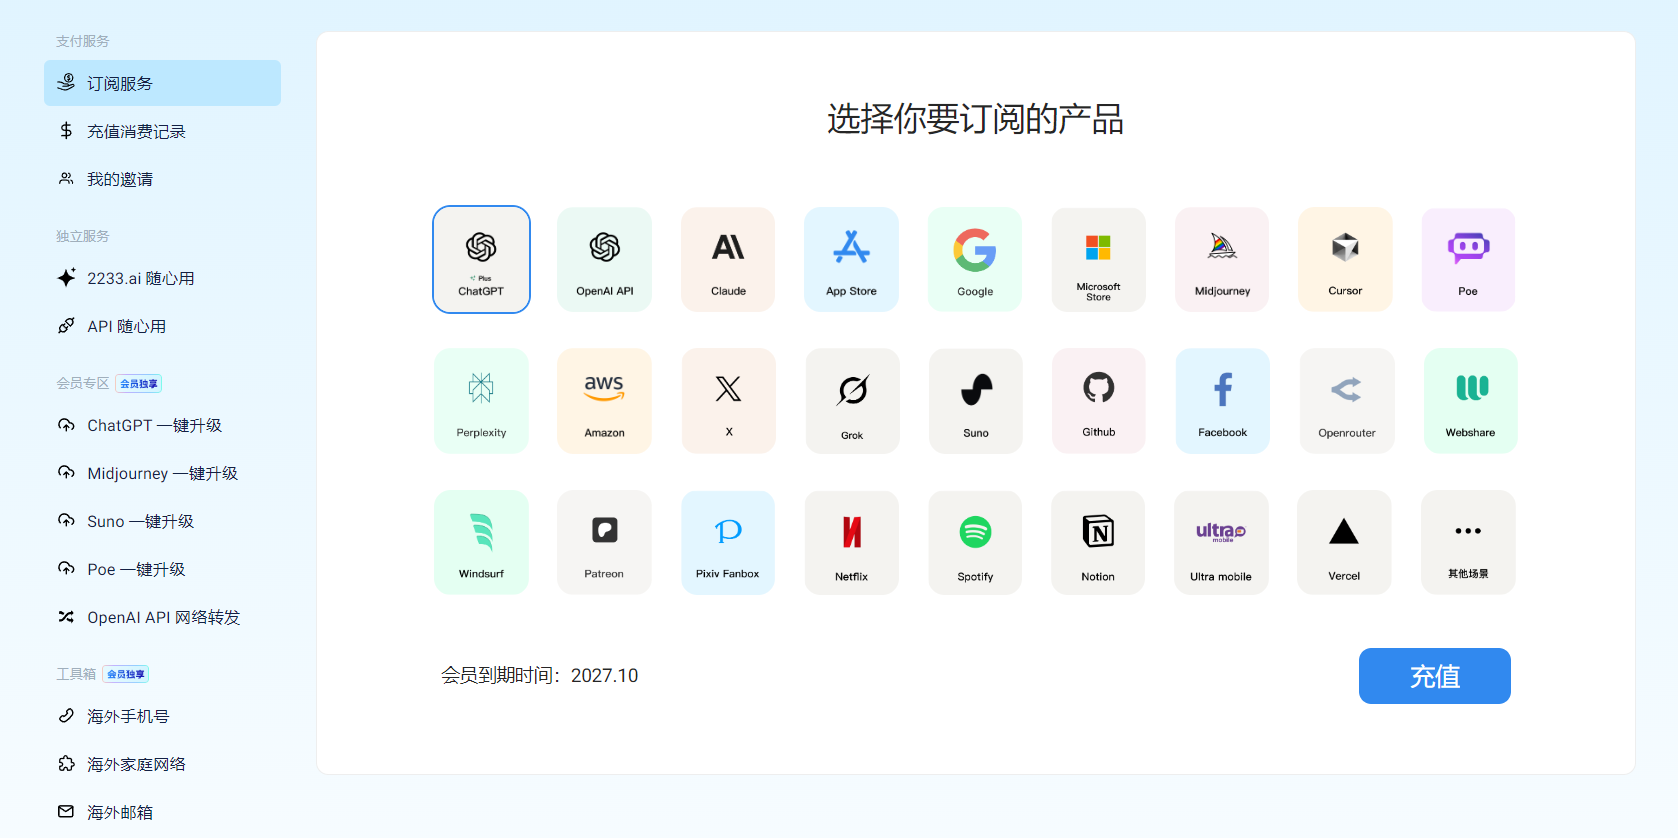Choose the Notion product icon
Image resolution: width=1678 pixels, height=838 pixels.
(1098, 542)
